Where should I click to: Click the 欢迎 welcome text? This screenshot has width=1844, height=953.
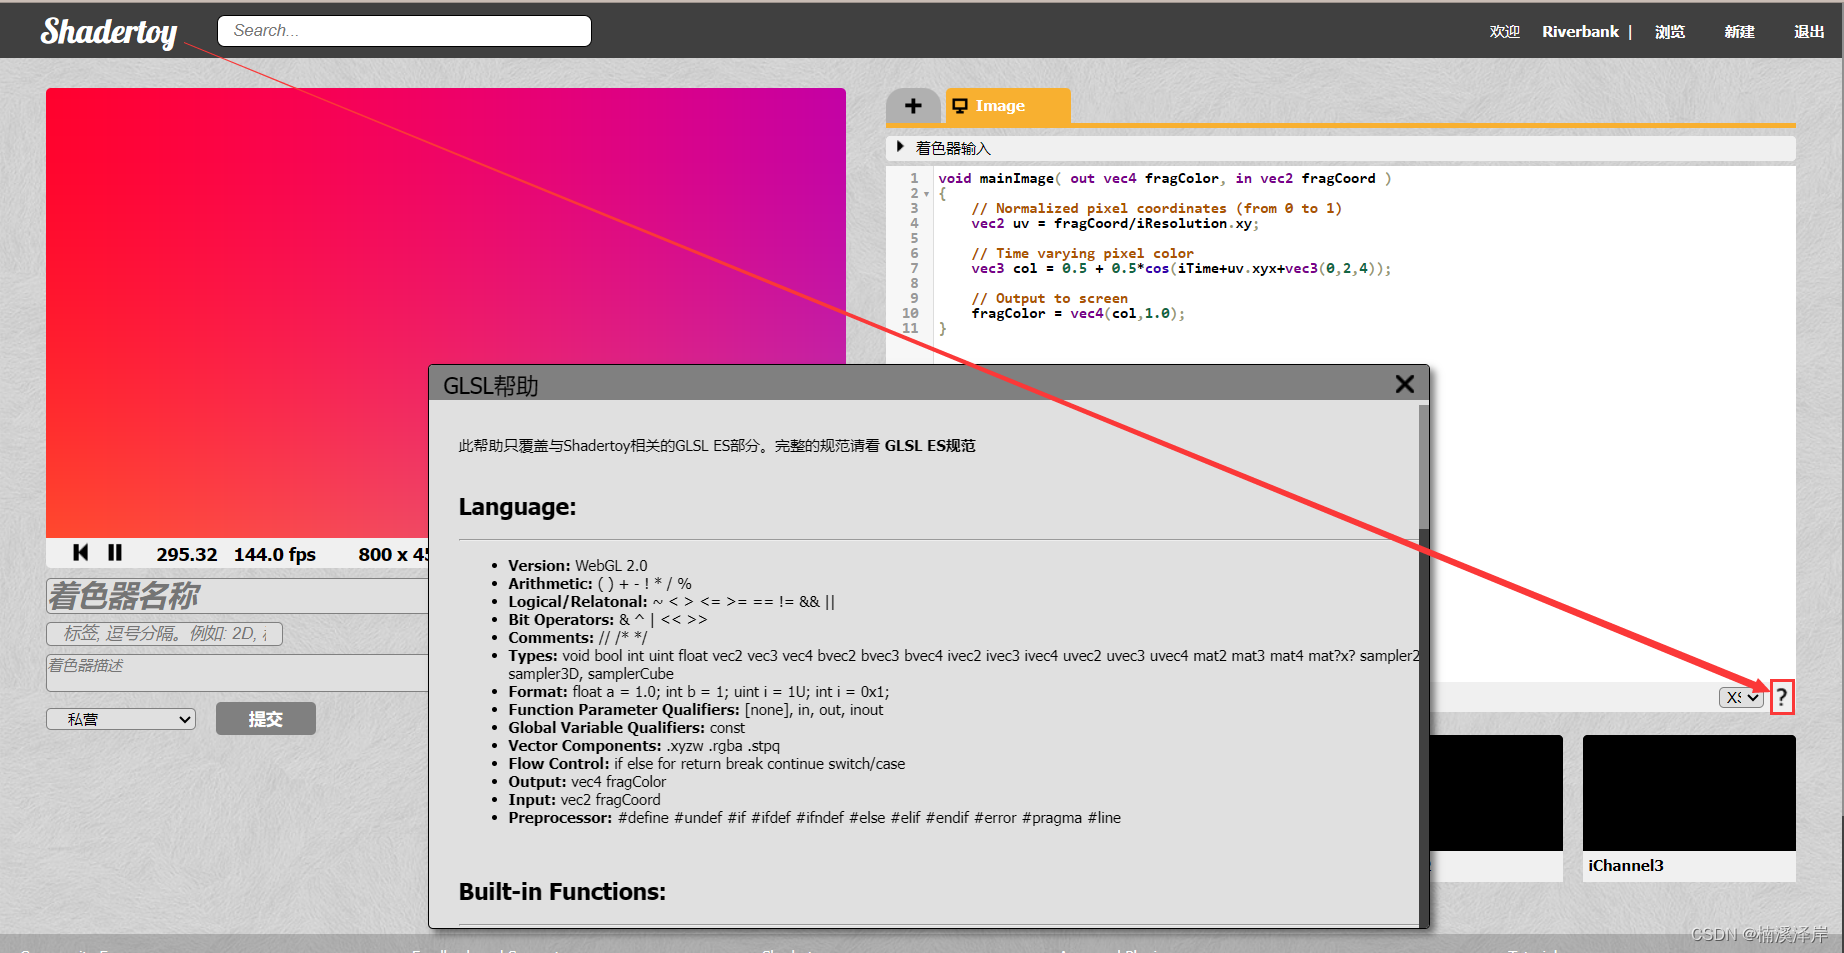coord(1505,32)
